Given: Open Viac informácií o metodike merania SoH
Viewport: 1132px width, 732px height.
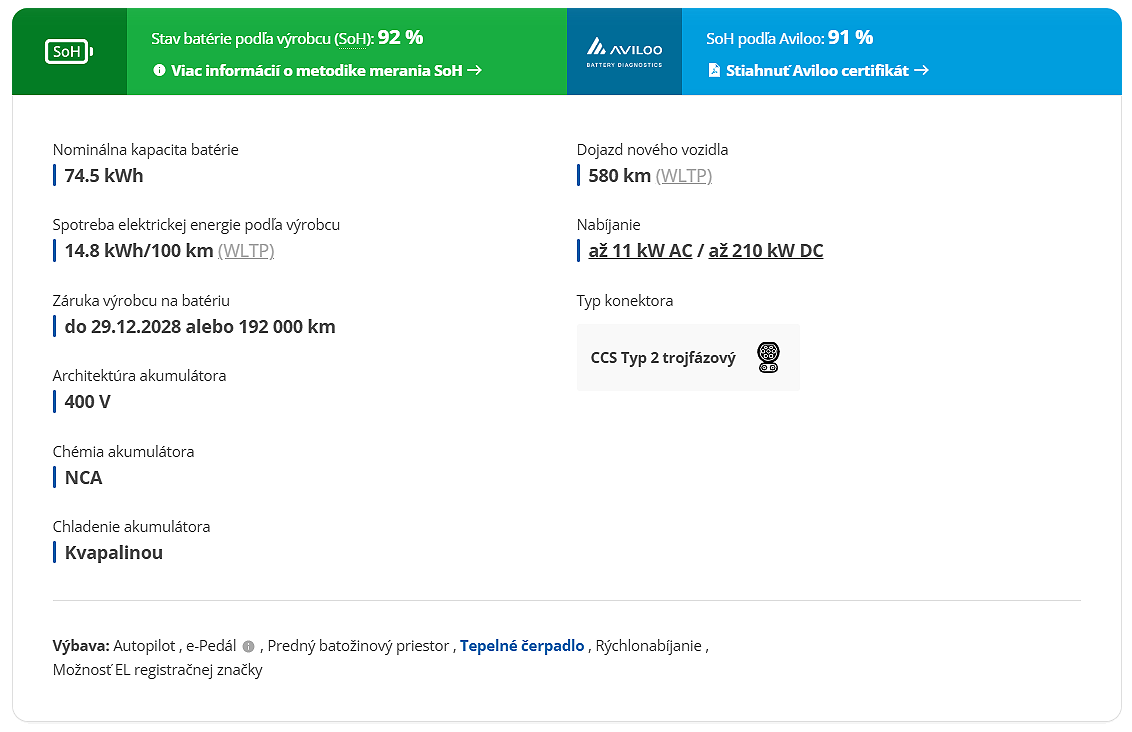Looking at the screenshot, I should (x=317, y=70).
